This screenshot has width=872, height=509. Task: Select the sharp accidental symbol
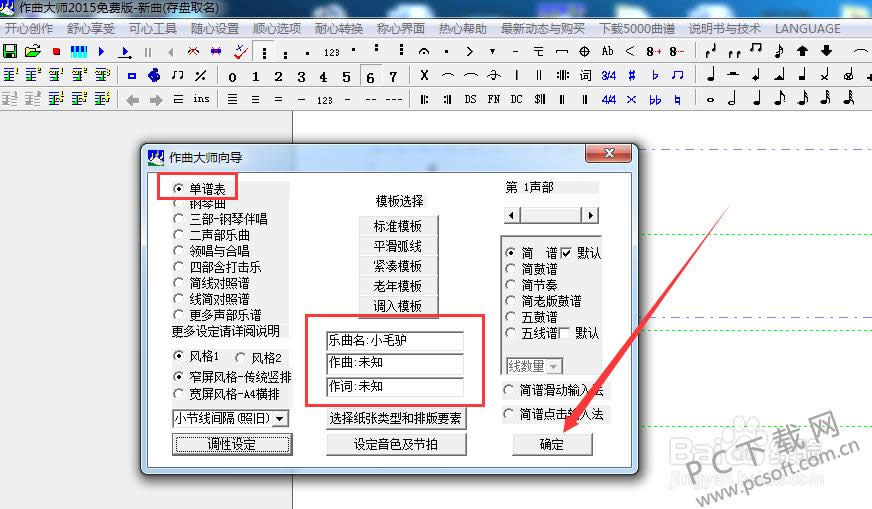[x=632, y=75]
